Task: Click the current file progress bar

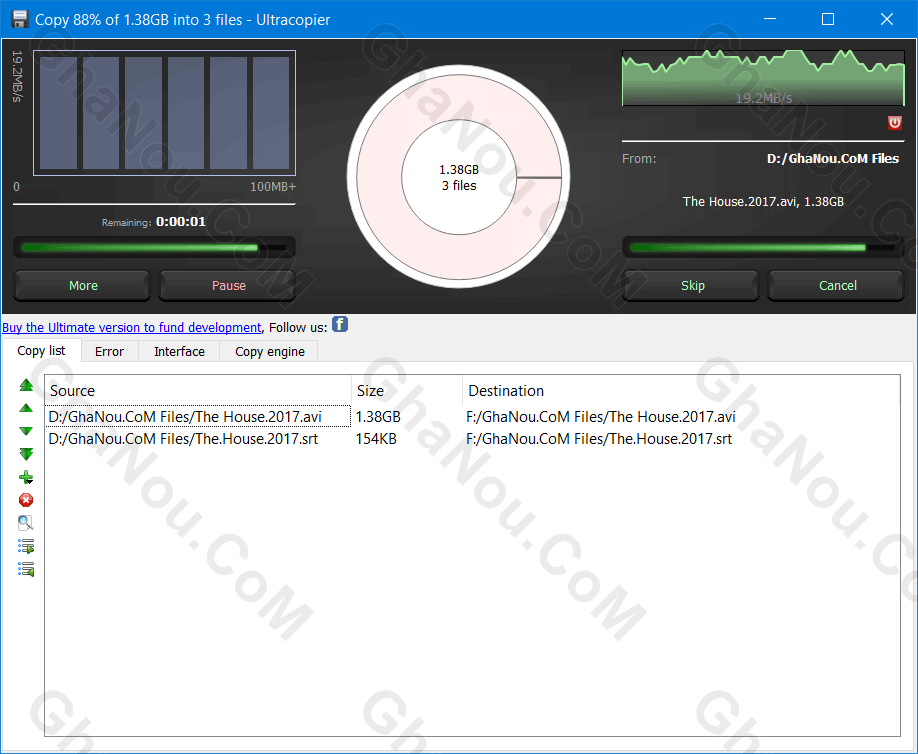Action: tap(763, 248)
